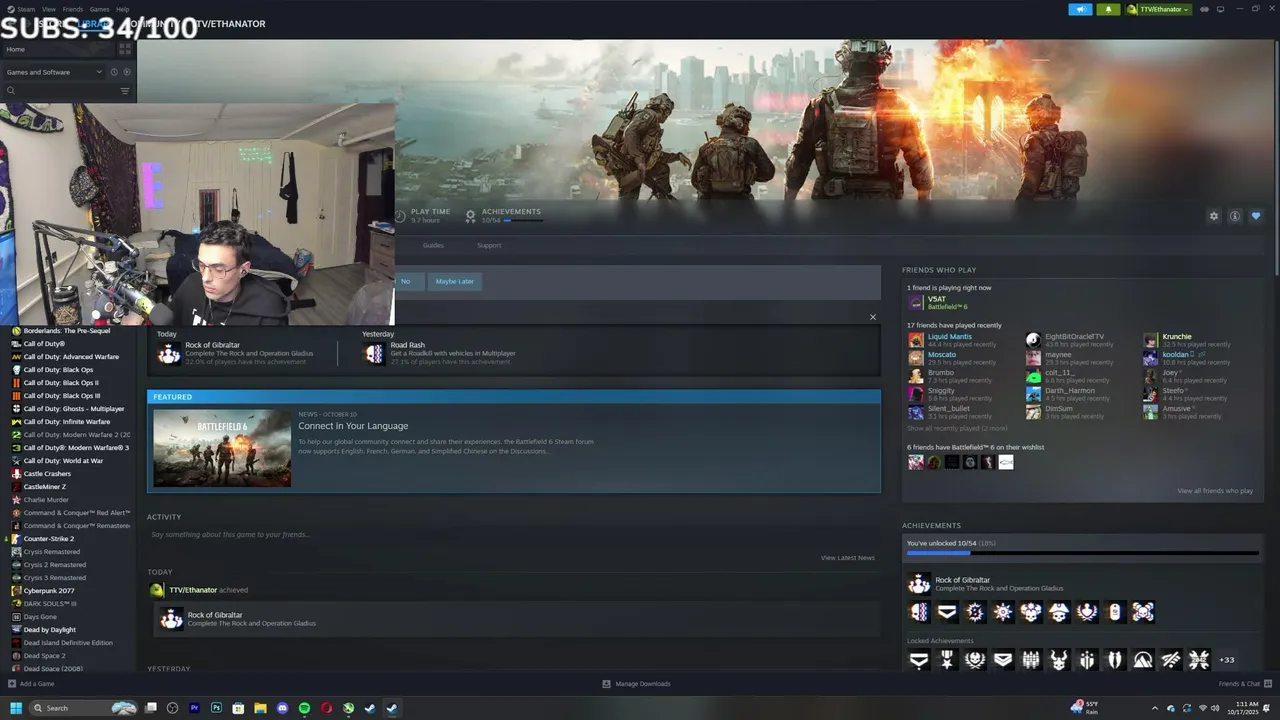Toggle recent activity clock filter
Image resolution: width=1280 pixels, height=720 pixels.
[114, 72]
